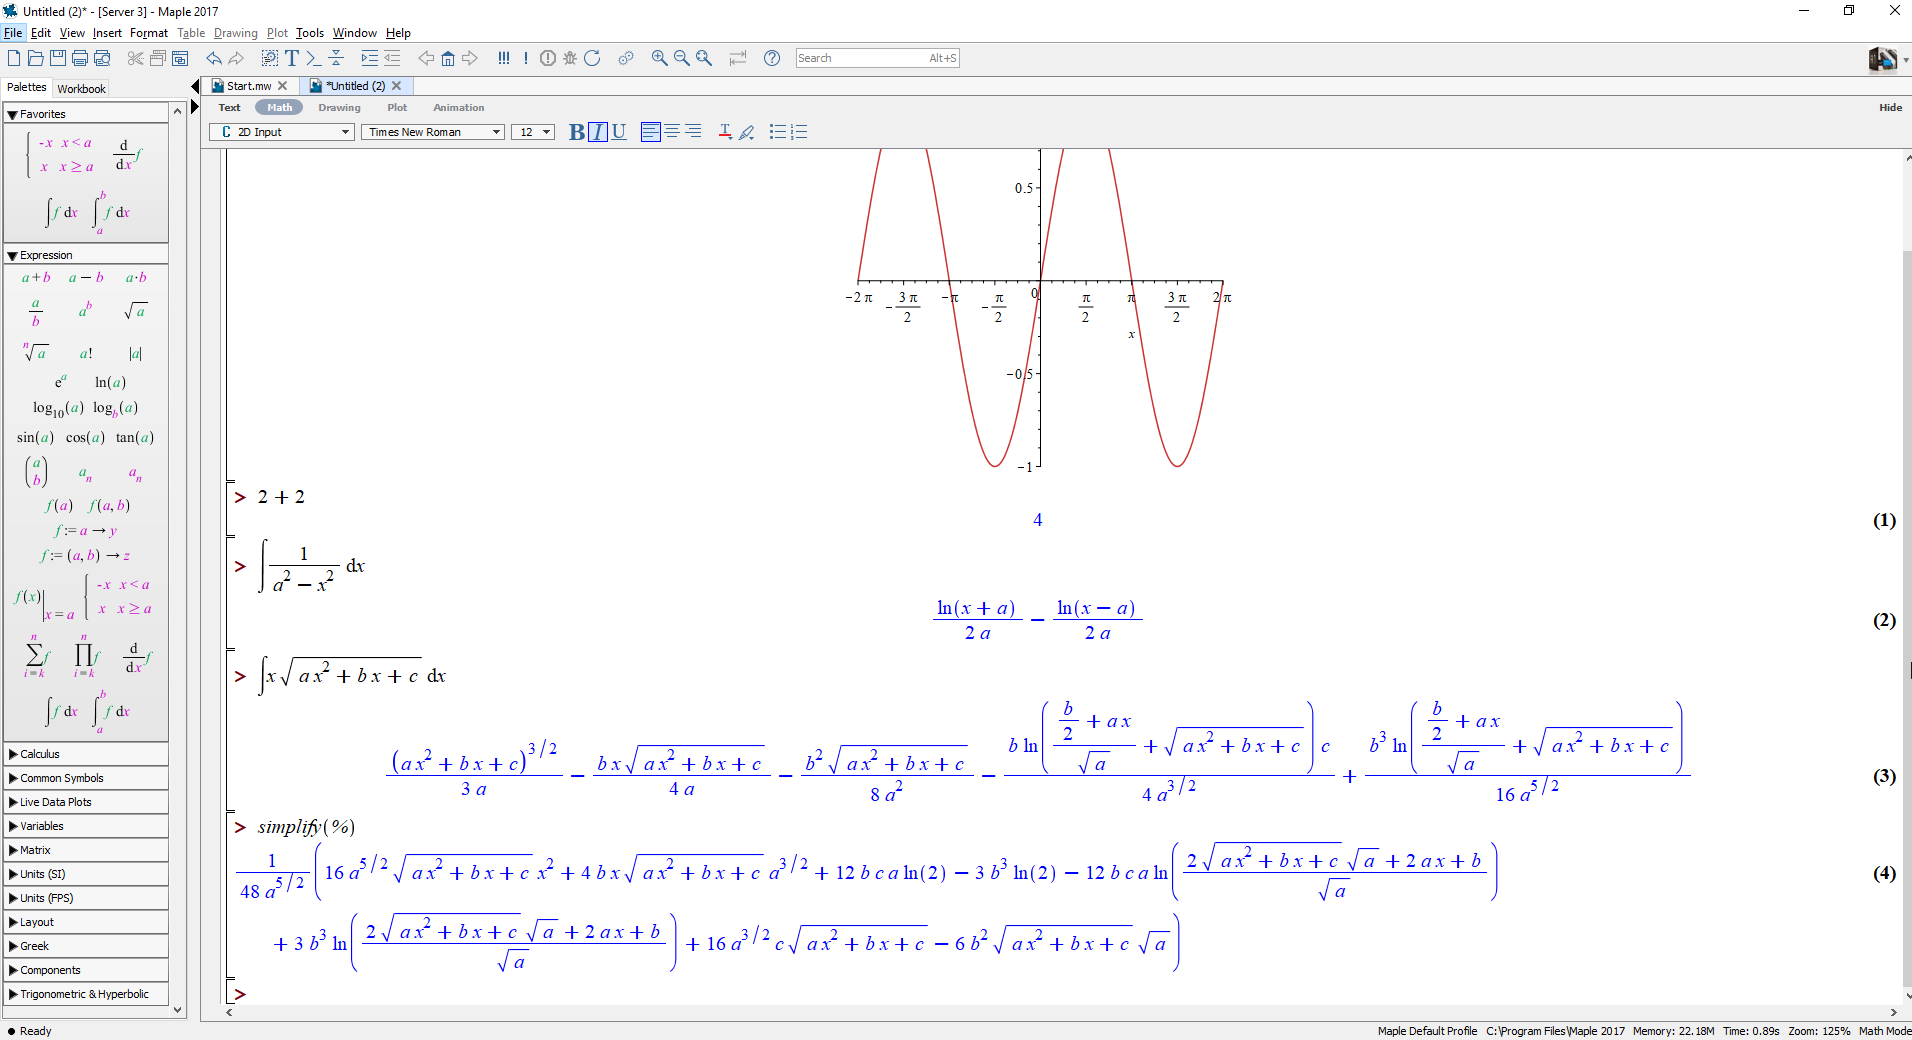Expand the Matrix palette
The width and height of the screenshot is (1912, 1040).
coord(86,850)
